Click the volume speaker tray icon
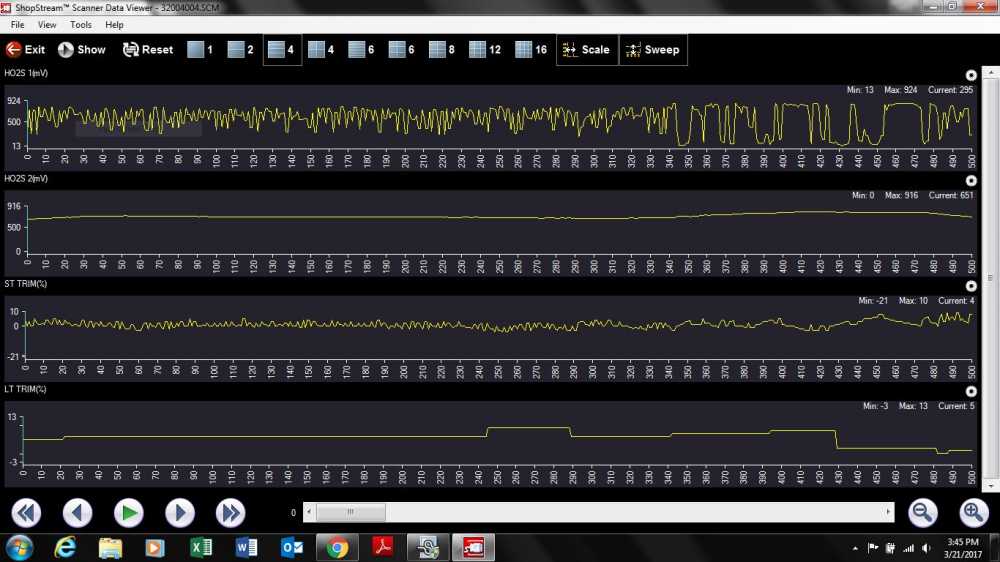1000x562 pixels. coord(926,548)
